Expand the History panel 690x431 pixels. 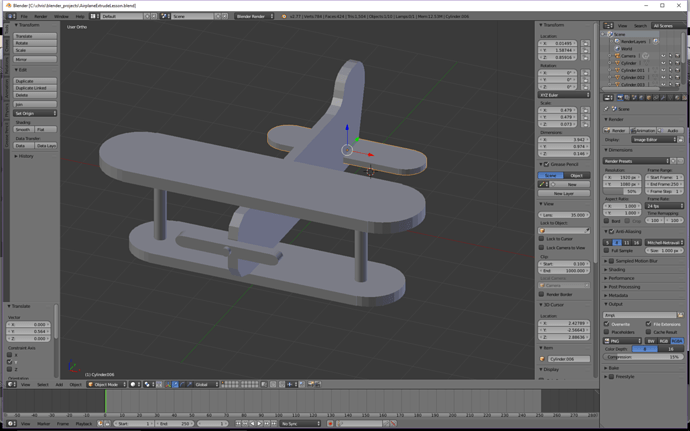(x=25, y=156)
